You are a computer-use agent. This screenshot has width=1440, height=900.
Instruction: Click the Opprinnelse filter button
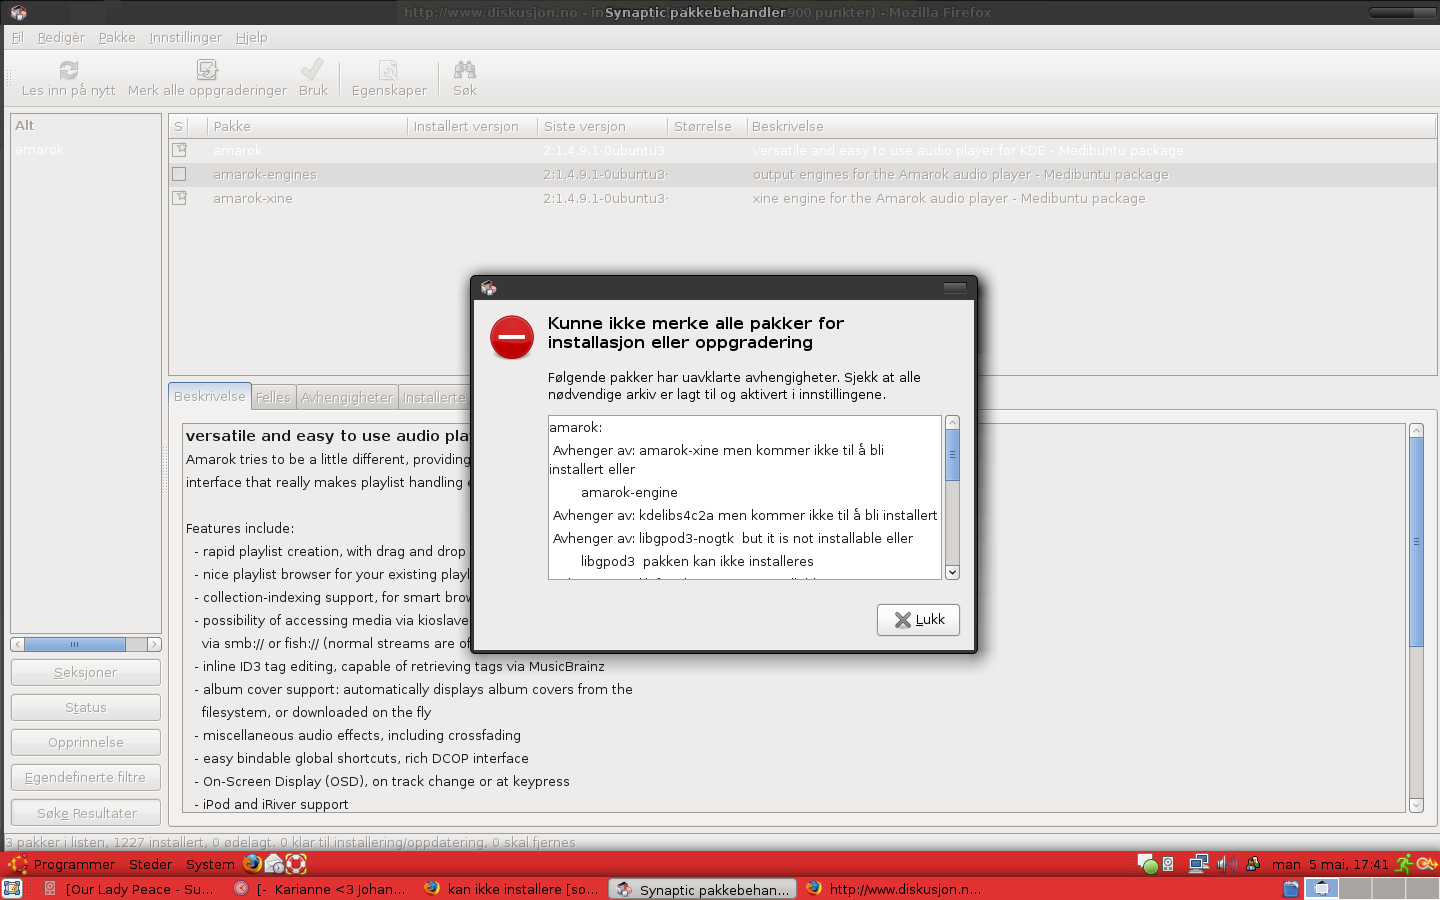pyautogui.click(x=86, y=743)
